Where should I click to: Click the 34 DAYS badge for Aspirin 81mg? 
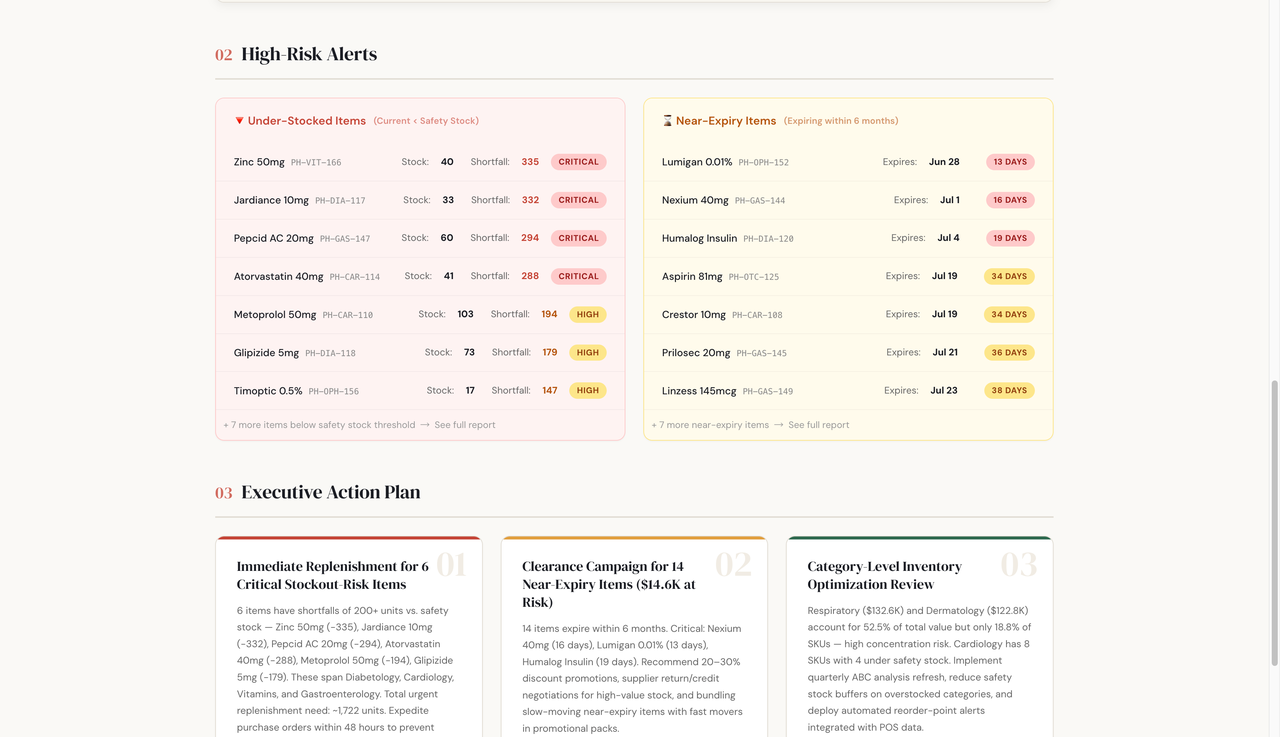click(x=1009, y=276)
